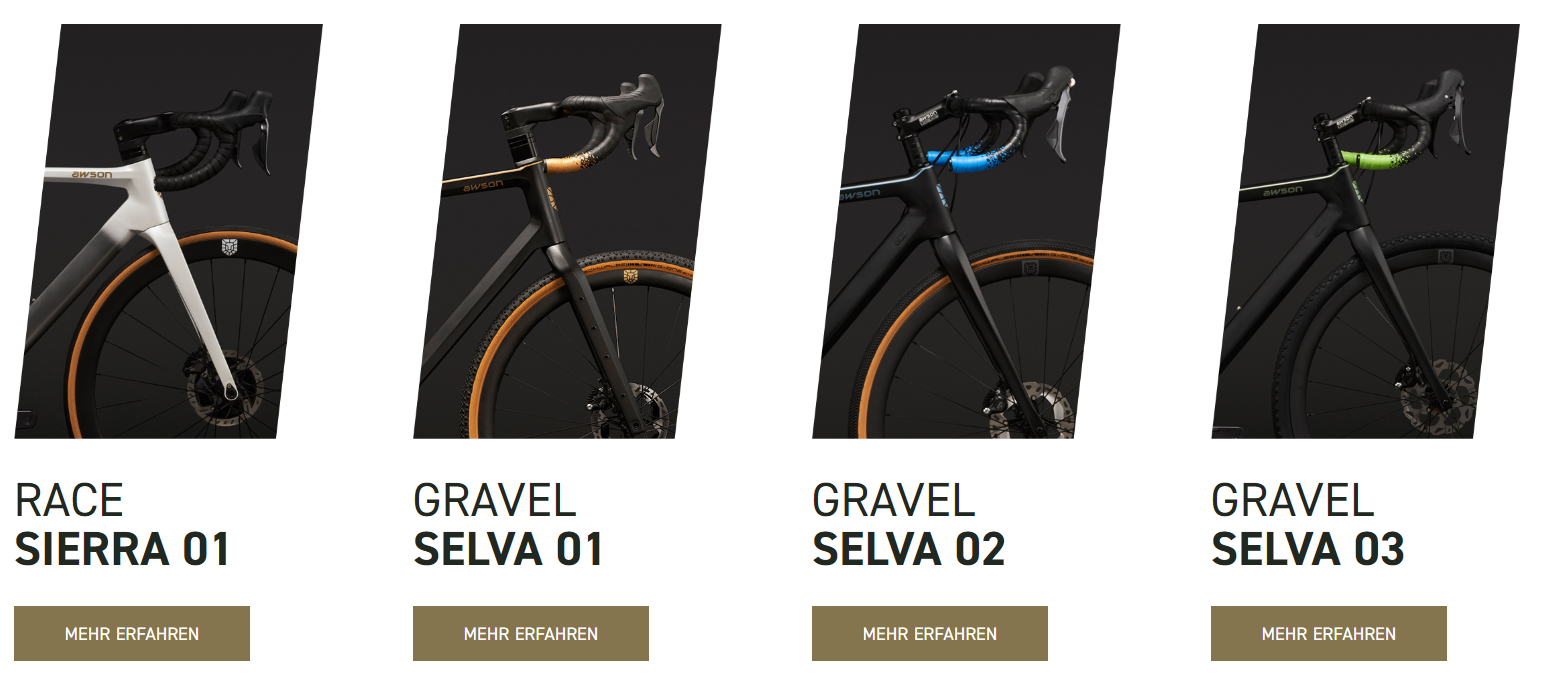This screenshot has height=688, width=1545.
Task: Click the SIERRA 01 model title
Action: coord(123,549)
